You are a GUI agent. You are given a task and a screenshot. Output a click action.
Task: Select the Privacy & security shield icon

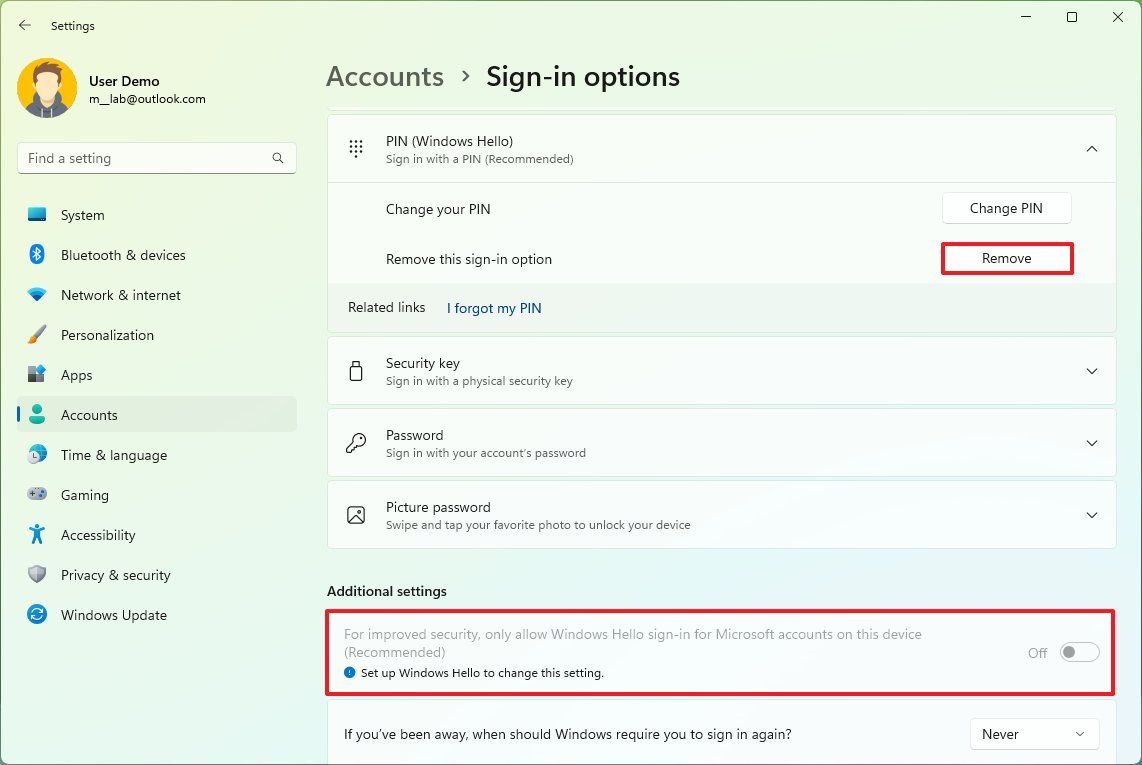37,575
